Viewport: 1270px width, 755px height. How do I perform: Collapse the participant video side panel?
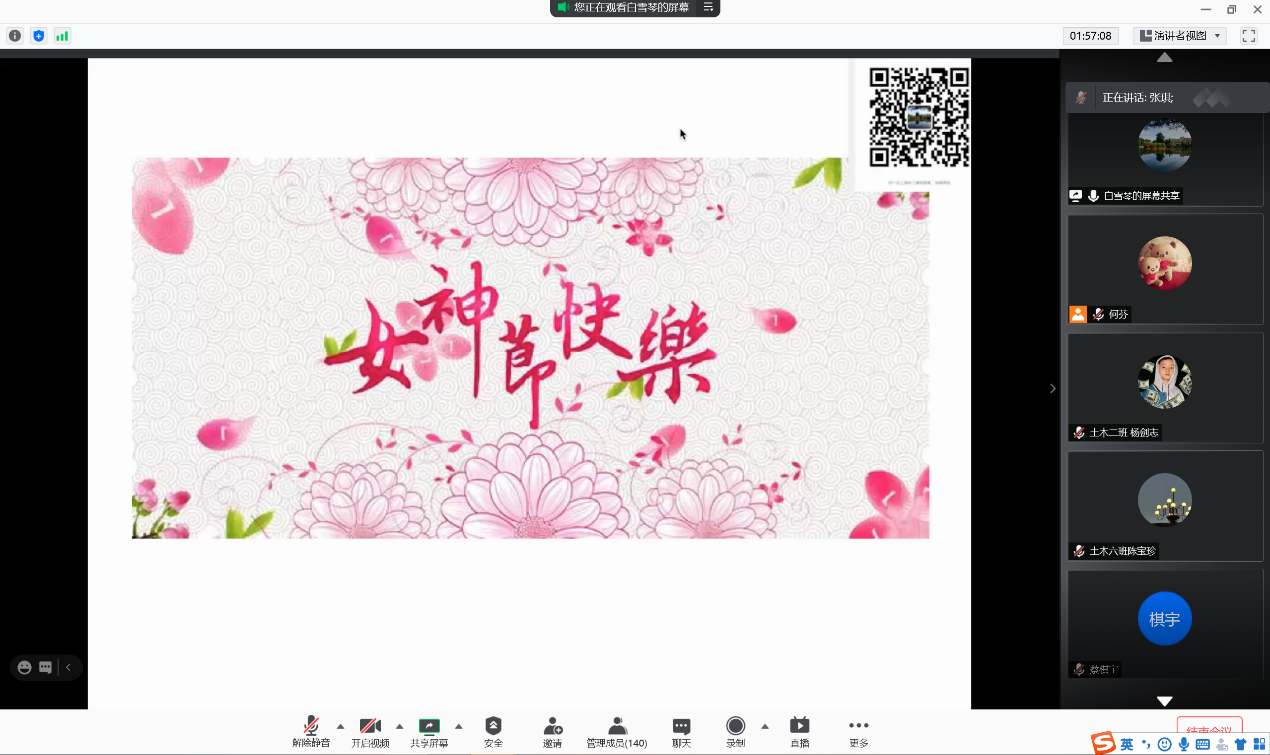point(1052,388)
